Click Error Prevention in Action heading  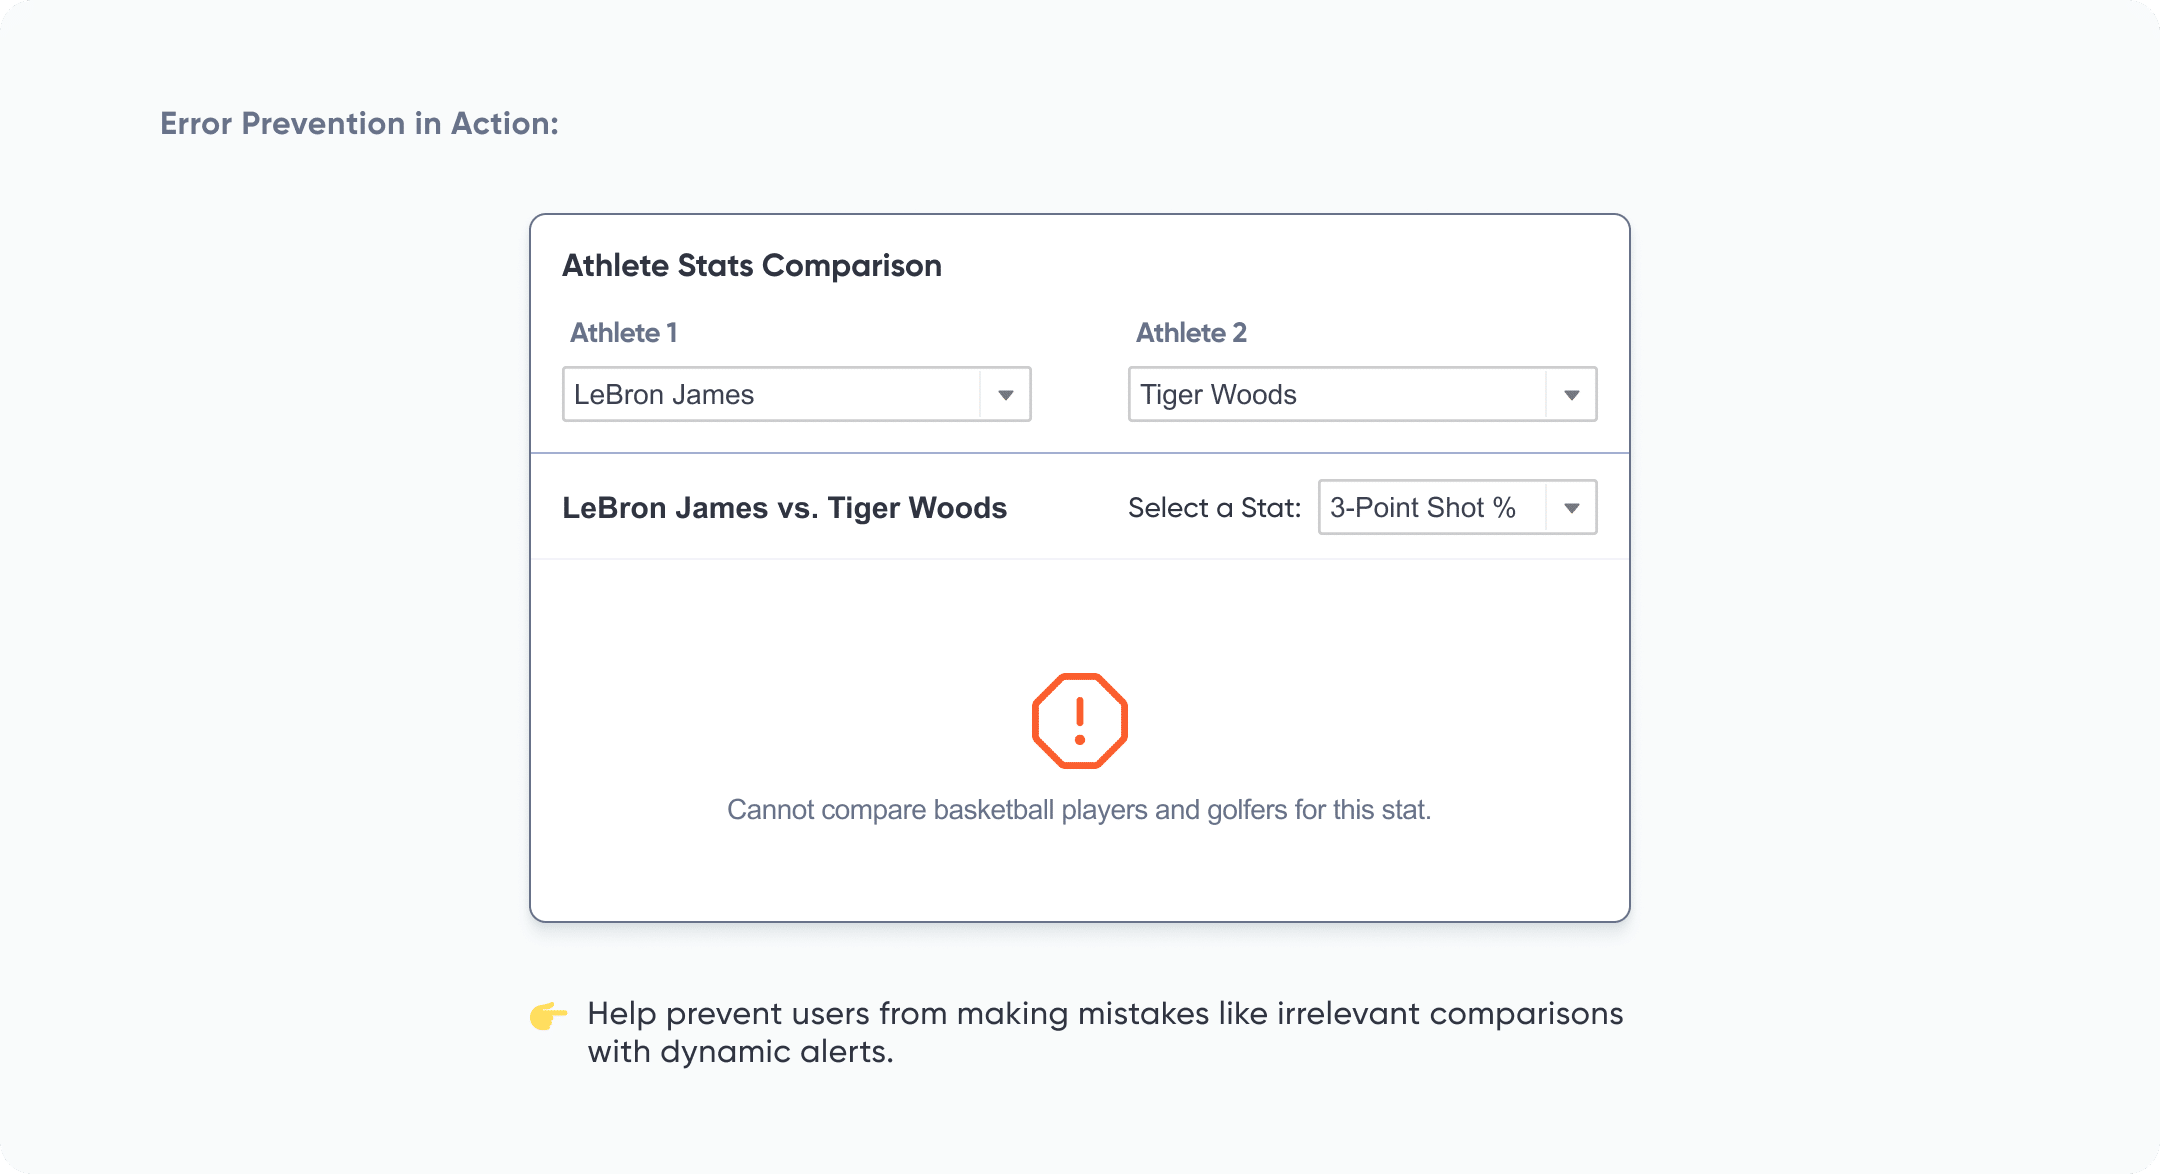click(359, 124)
